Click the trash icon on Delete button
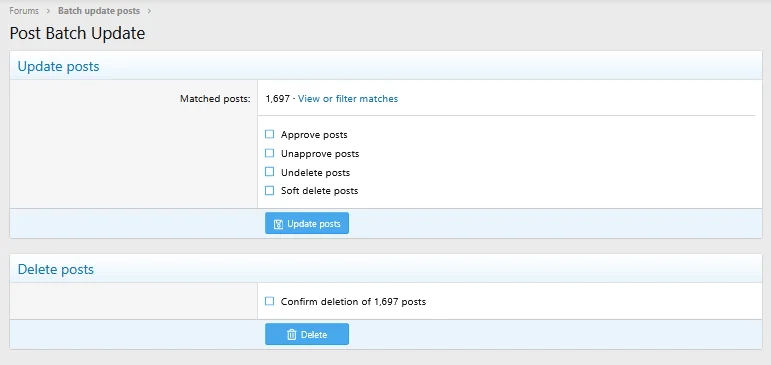 pos(292,335)
